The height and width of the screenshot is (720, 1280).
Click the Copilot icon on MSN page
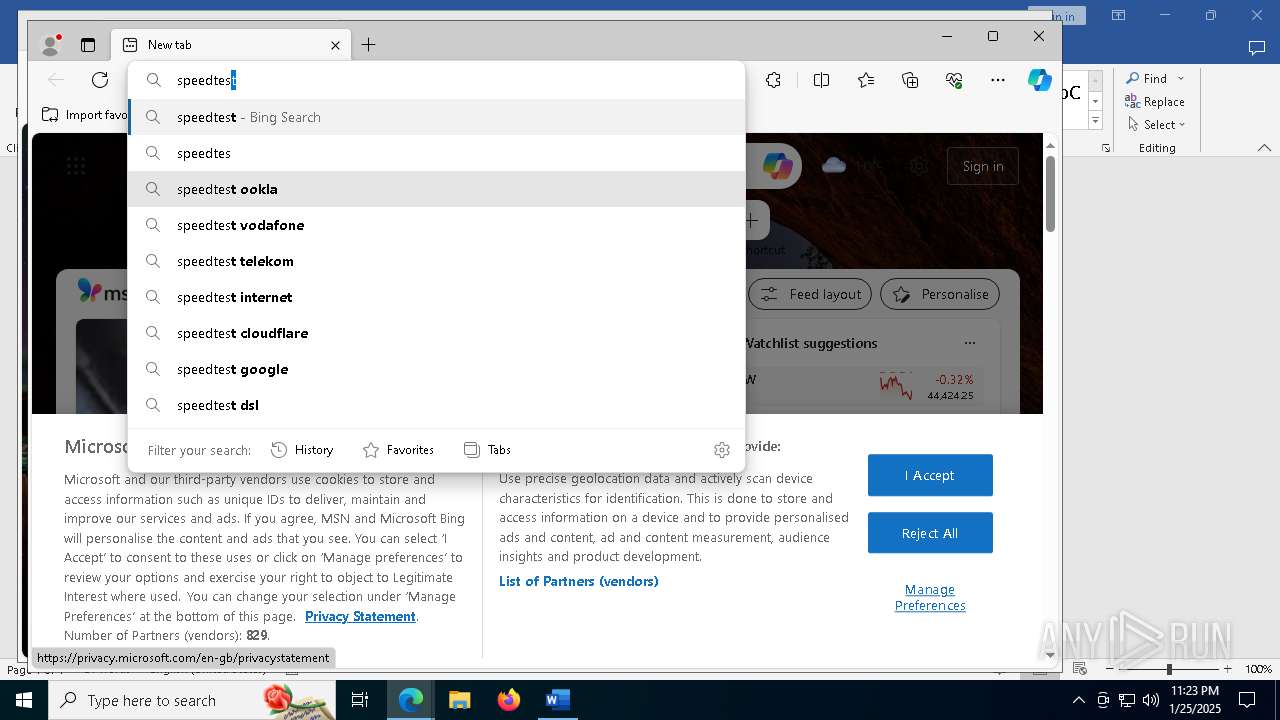[778, 166]
